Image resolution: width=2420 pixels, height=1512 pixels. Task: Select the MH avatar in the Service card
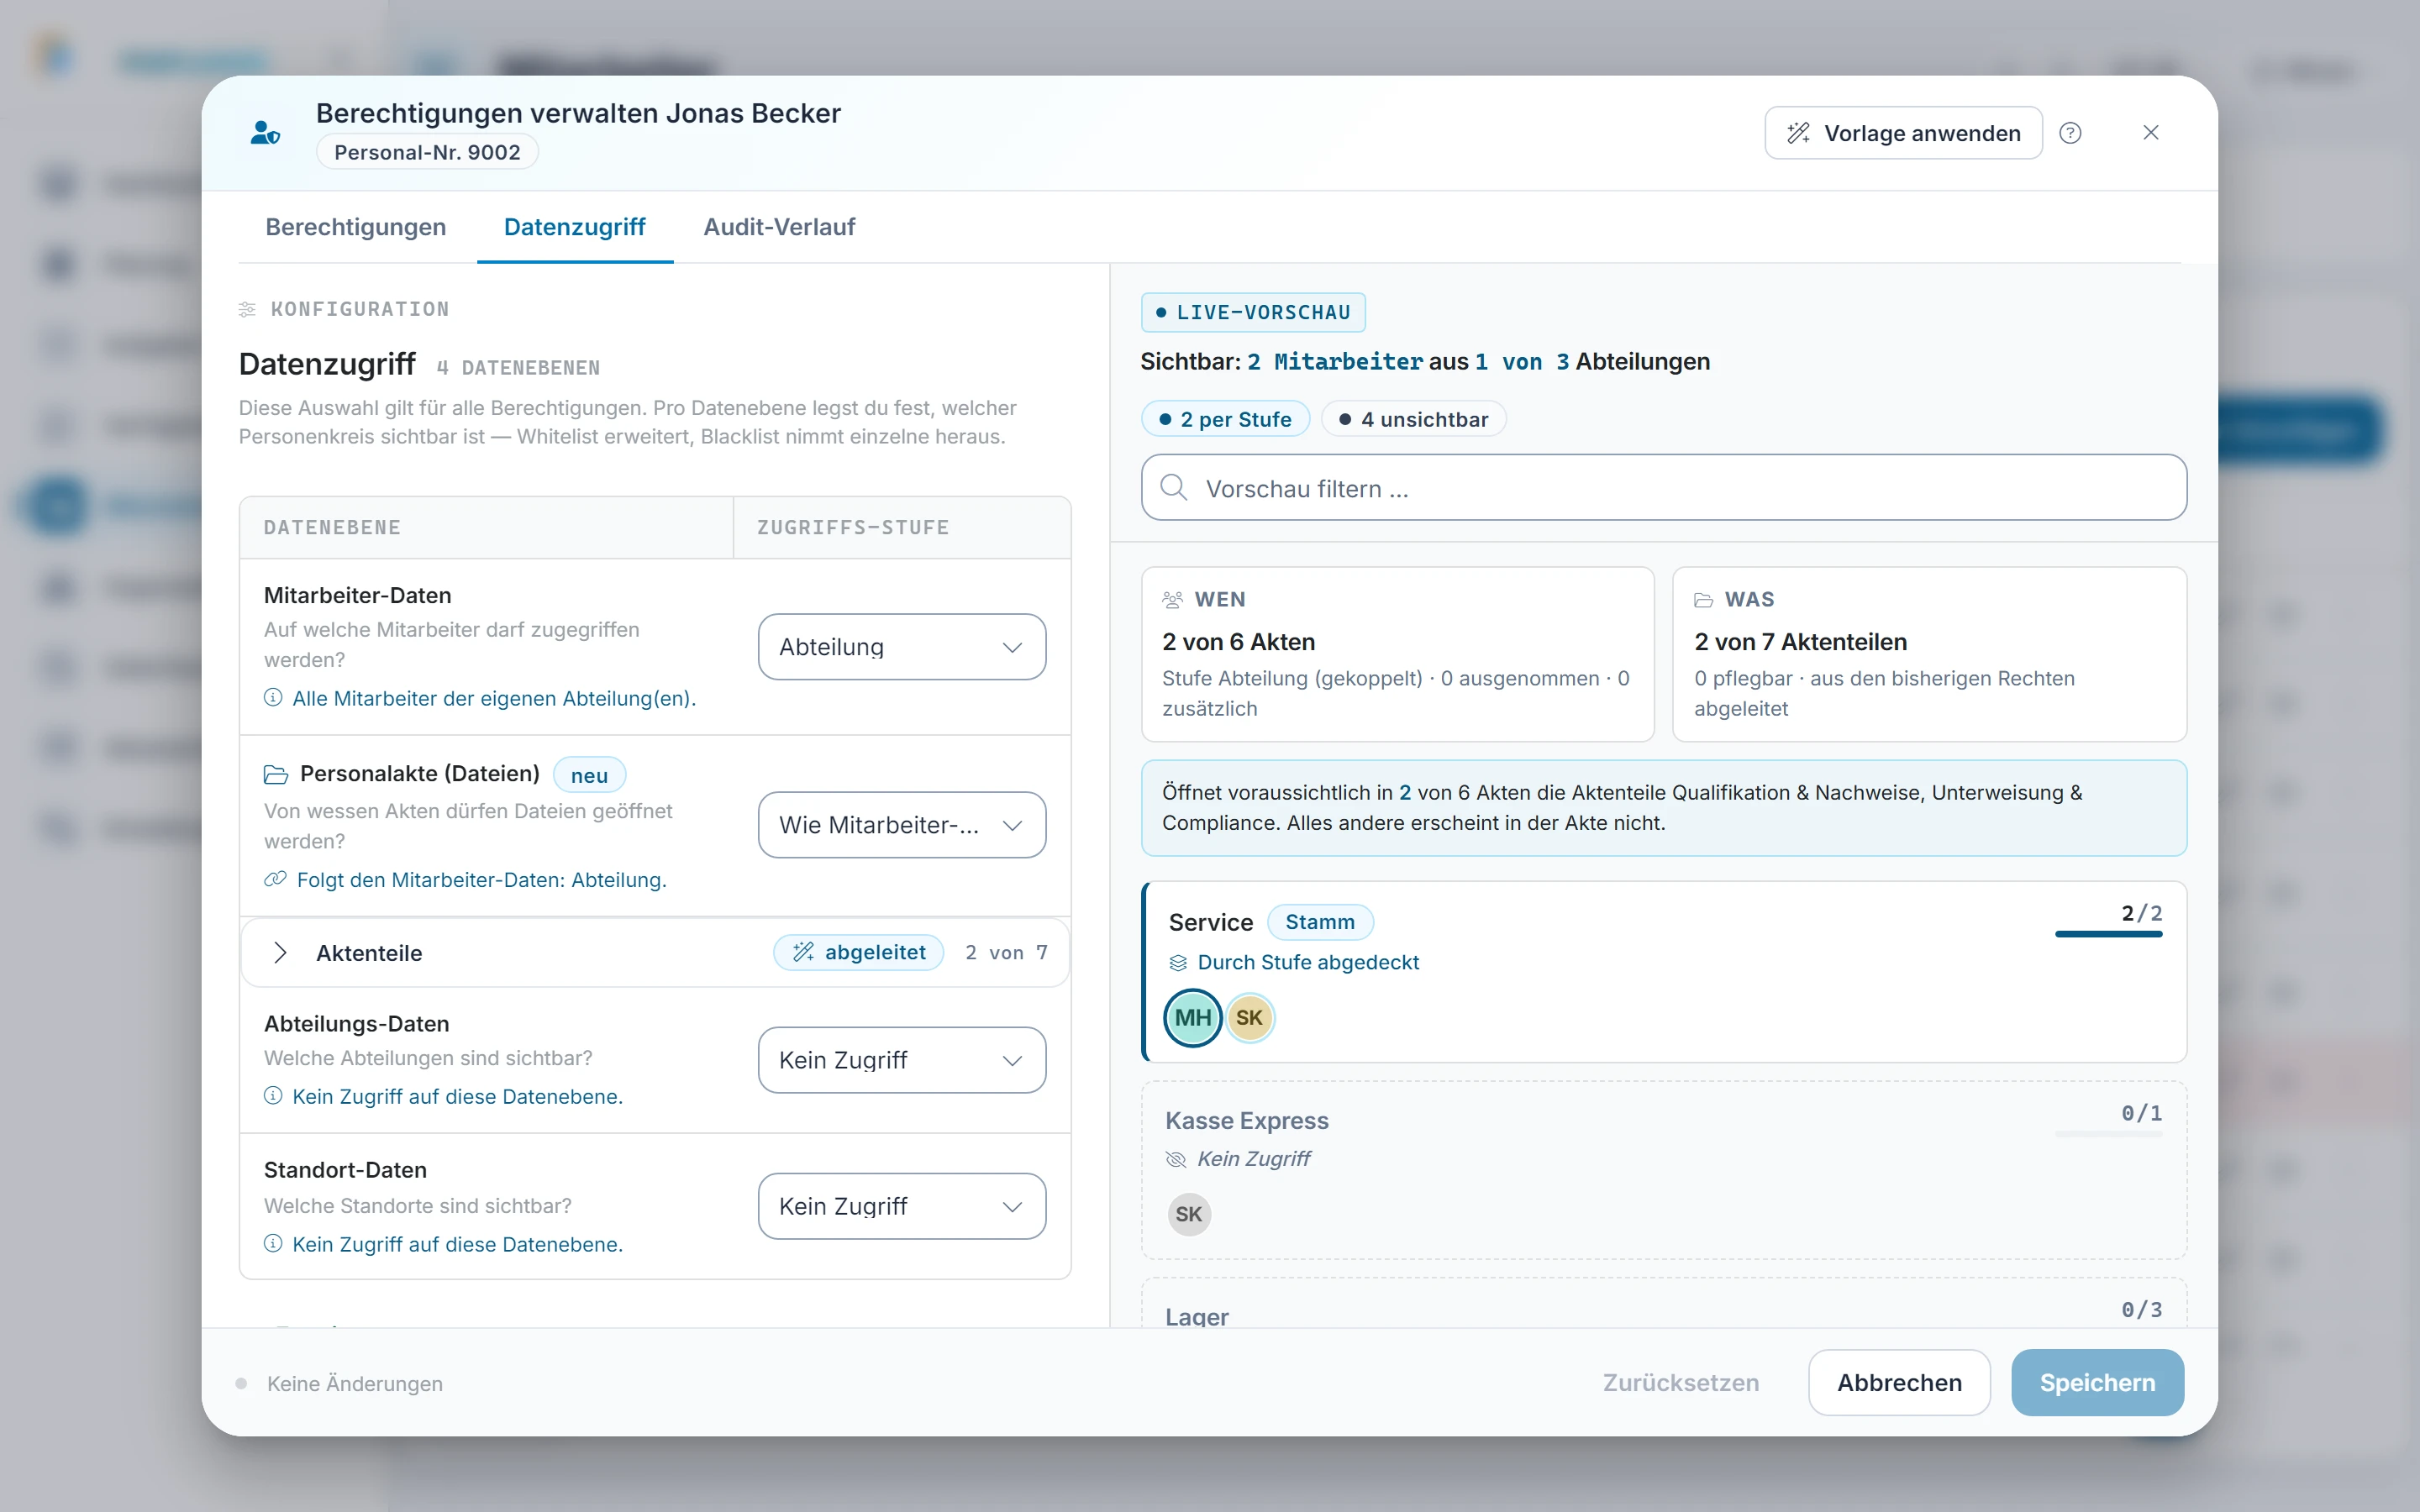1193,1018
